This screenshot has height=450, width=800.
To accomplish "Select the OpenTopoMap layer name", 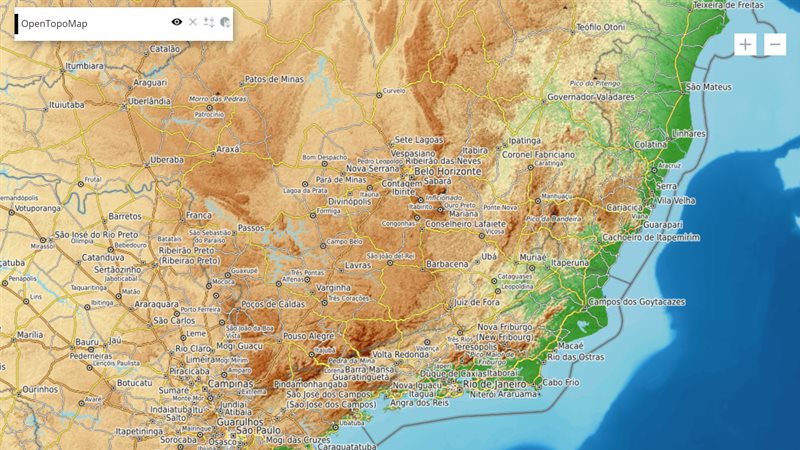I will (54, 23).
